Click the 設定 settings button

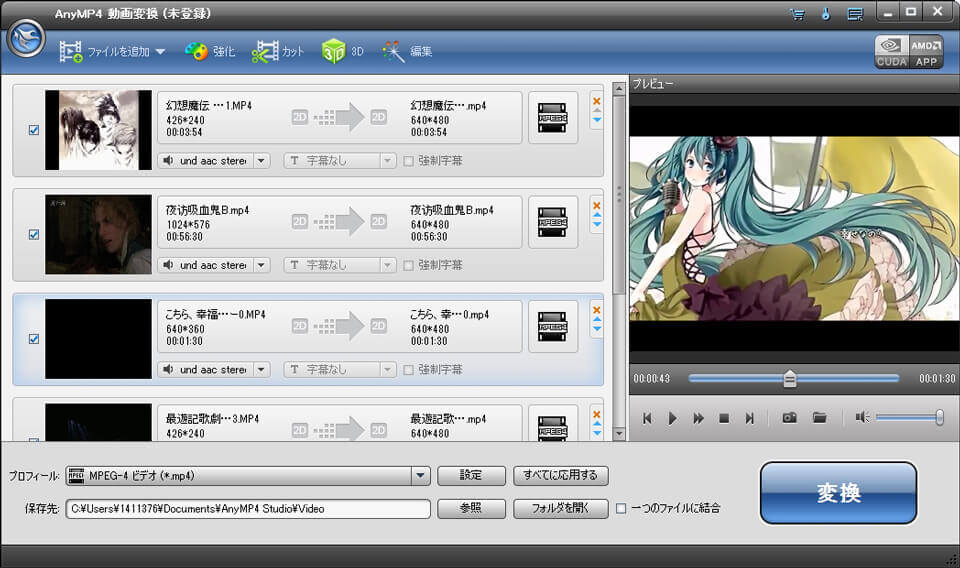[x=471, y=476]
